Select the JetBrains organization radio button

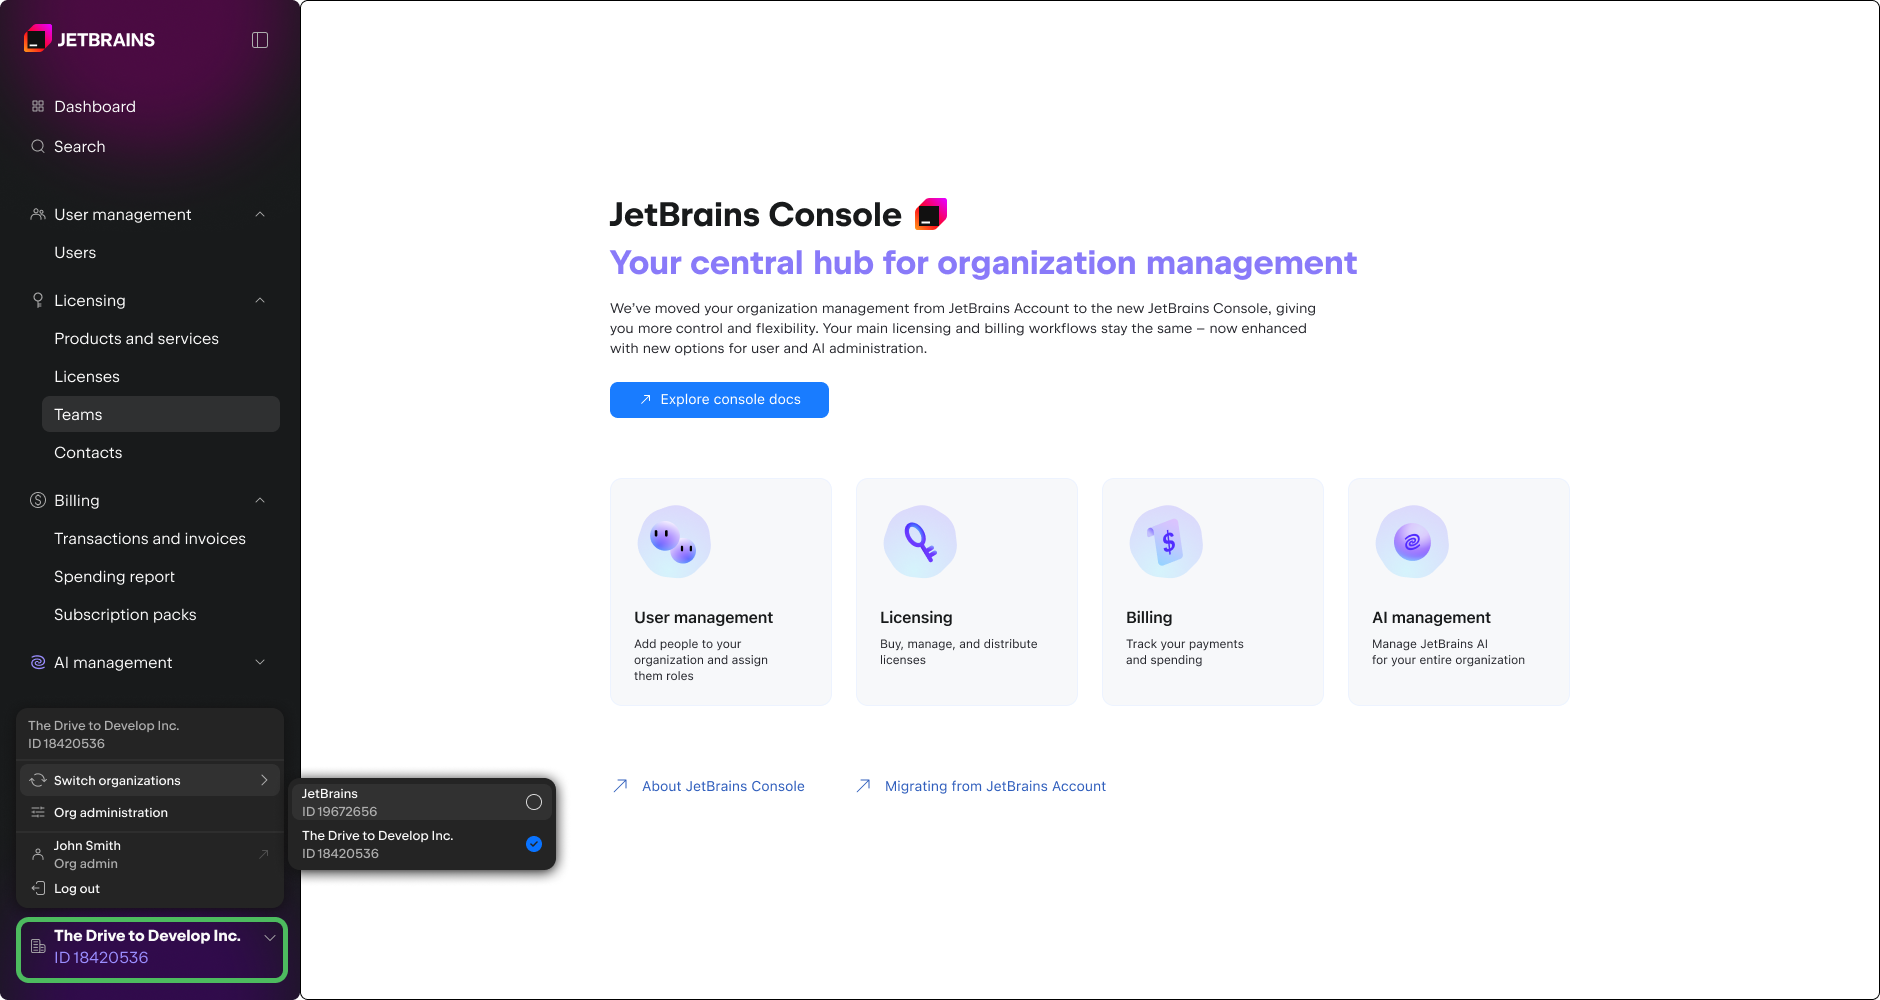[x=533, y=802]
